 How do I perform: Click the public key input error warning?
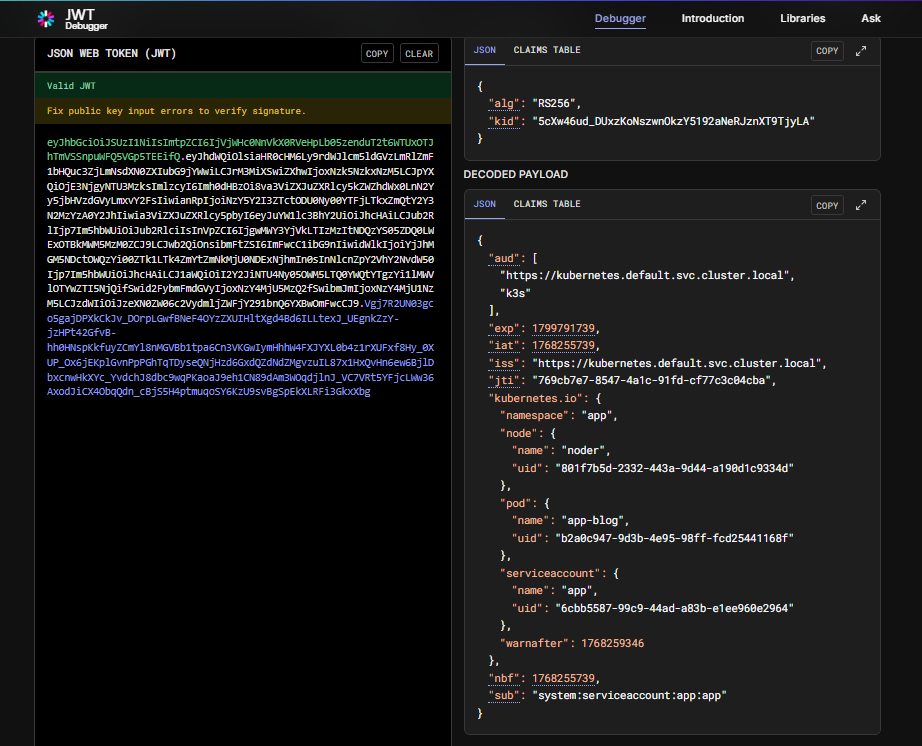(x=176, y=111)
